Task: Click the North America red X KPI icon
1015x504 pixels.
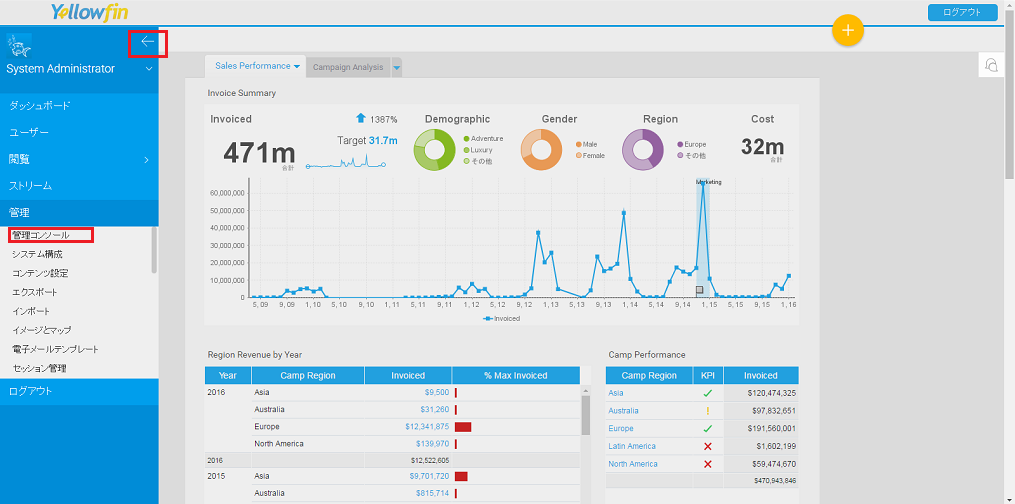Action: click(x=708, y=464)
